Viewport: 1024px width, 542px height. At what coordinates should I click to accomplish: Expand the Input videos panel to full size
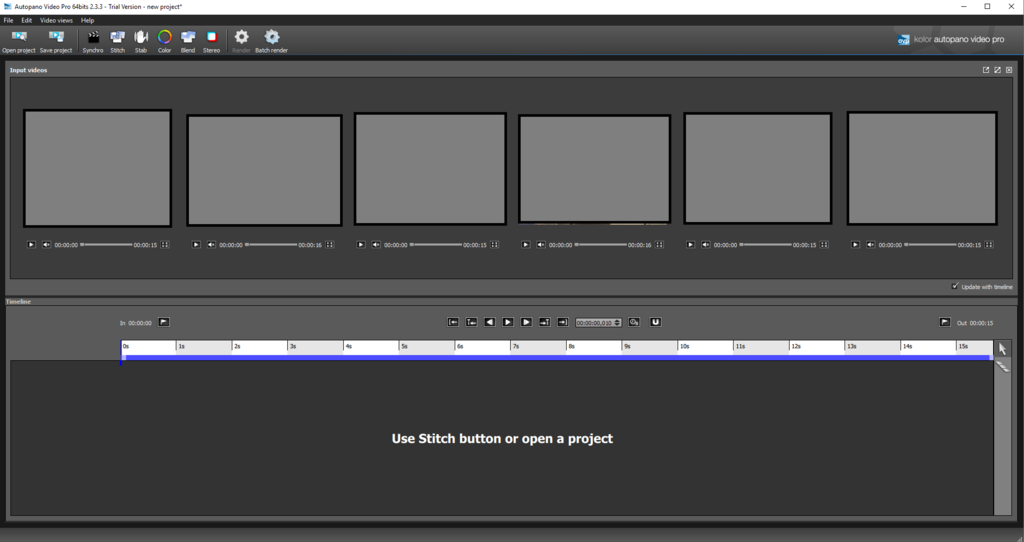pos(998,70)
